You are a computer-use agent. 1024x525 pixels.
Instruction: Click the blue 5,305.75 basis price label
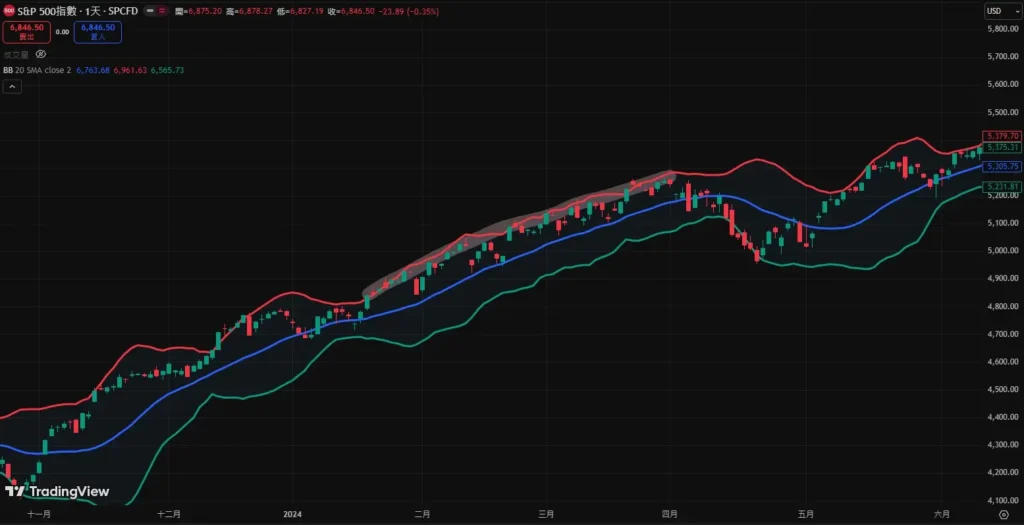tap(1001, 166)
